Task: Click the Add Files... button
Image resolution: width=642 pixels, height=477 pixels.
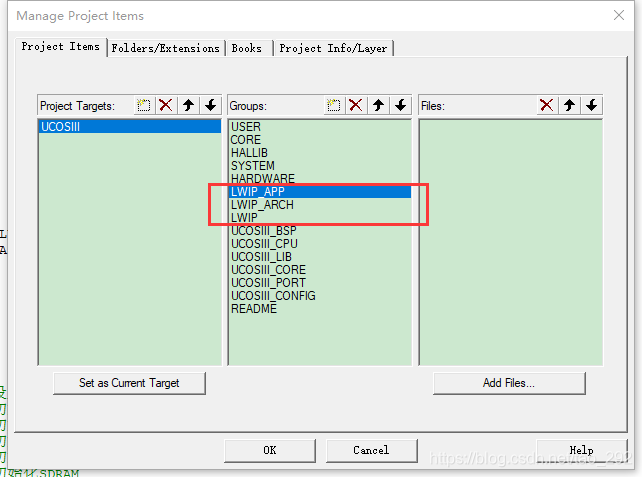Action: tap(509, 383)
